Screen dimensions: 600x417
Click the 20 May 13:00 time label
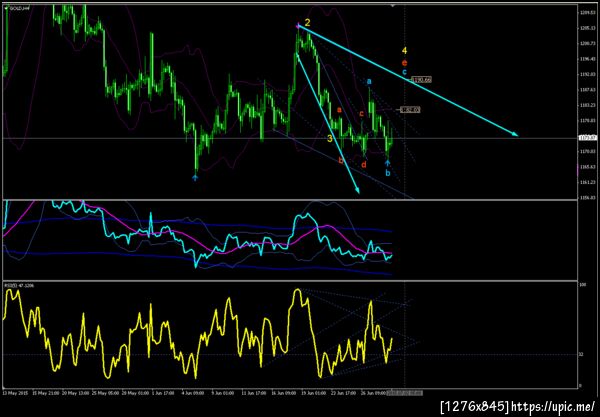click(x=75, y=393)
